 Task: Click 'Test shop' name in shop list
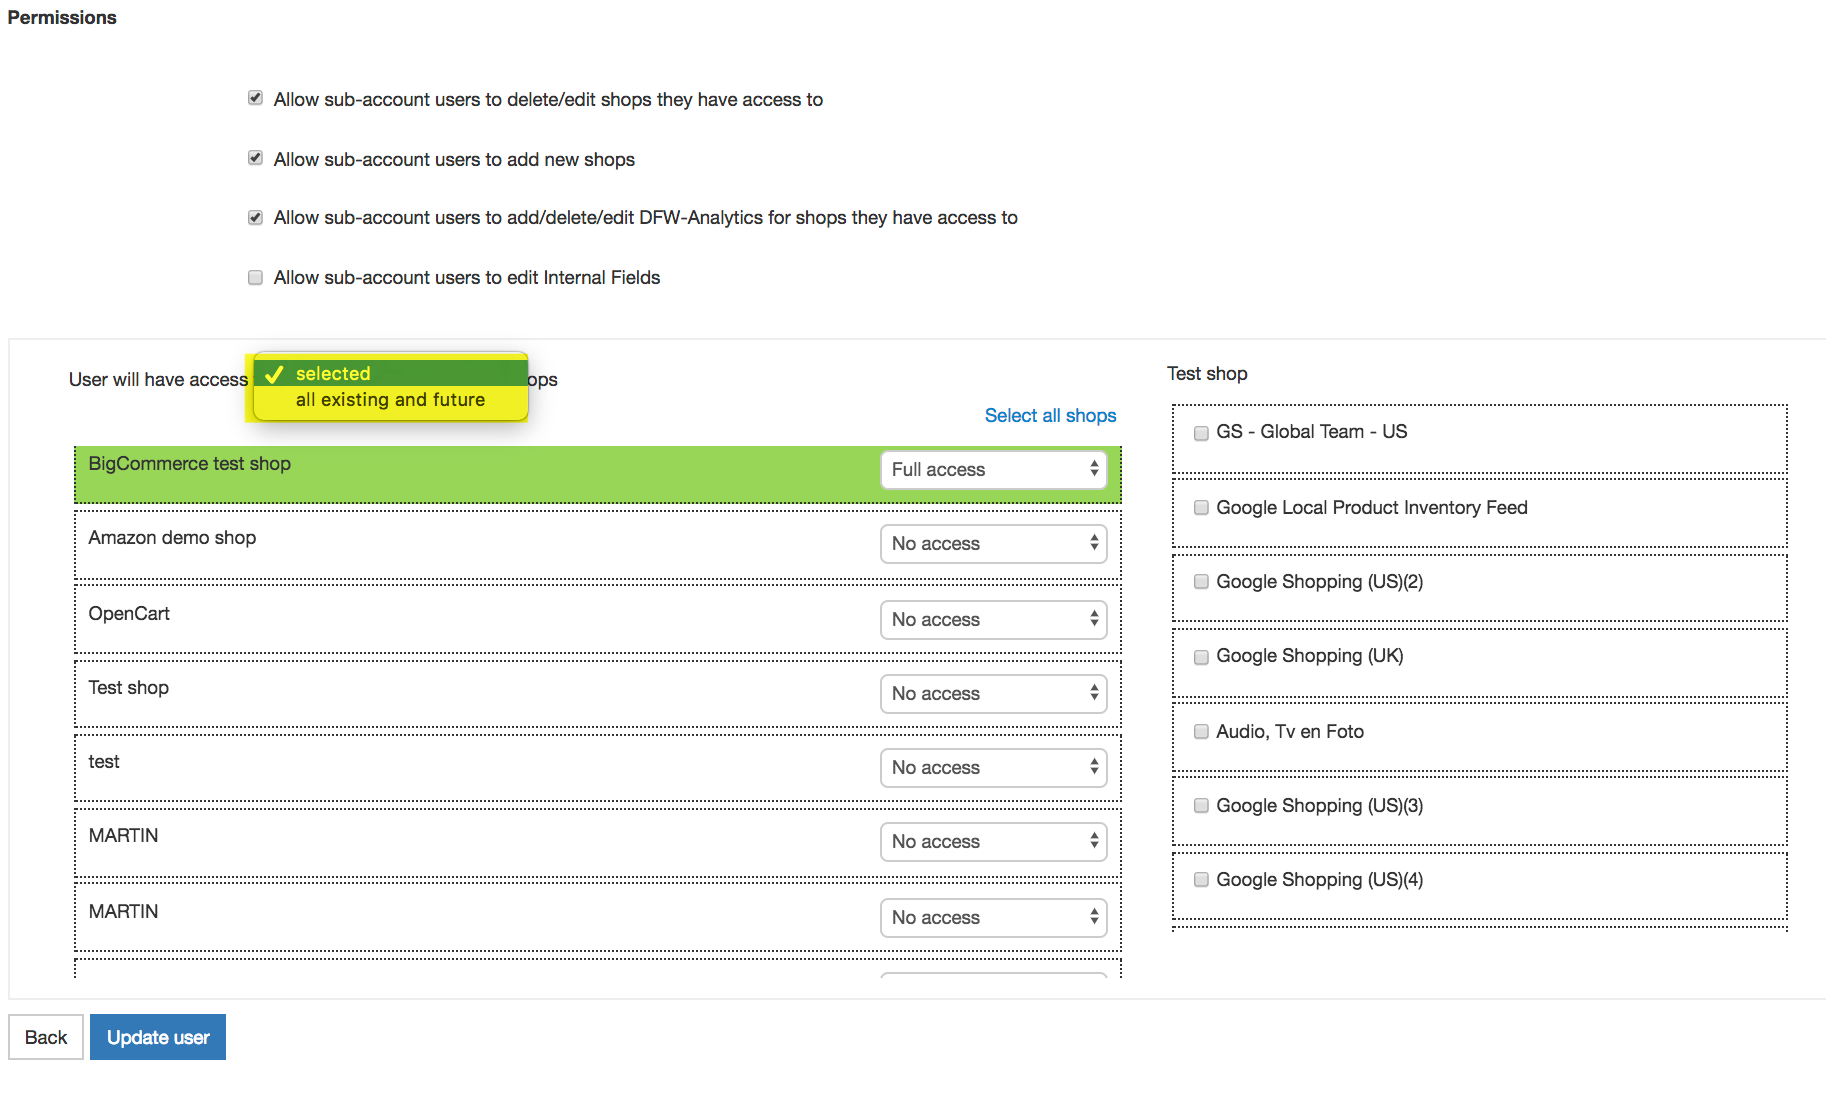pos(128,688)
